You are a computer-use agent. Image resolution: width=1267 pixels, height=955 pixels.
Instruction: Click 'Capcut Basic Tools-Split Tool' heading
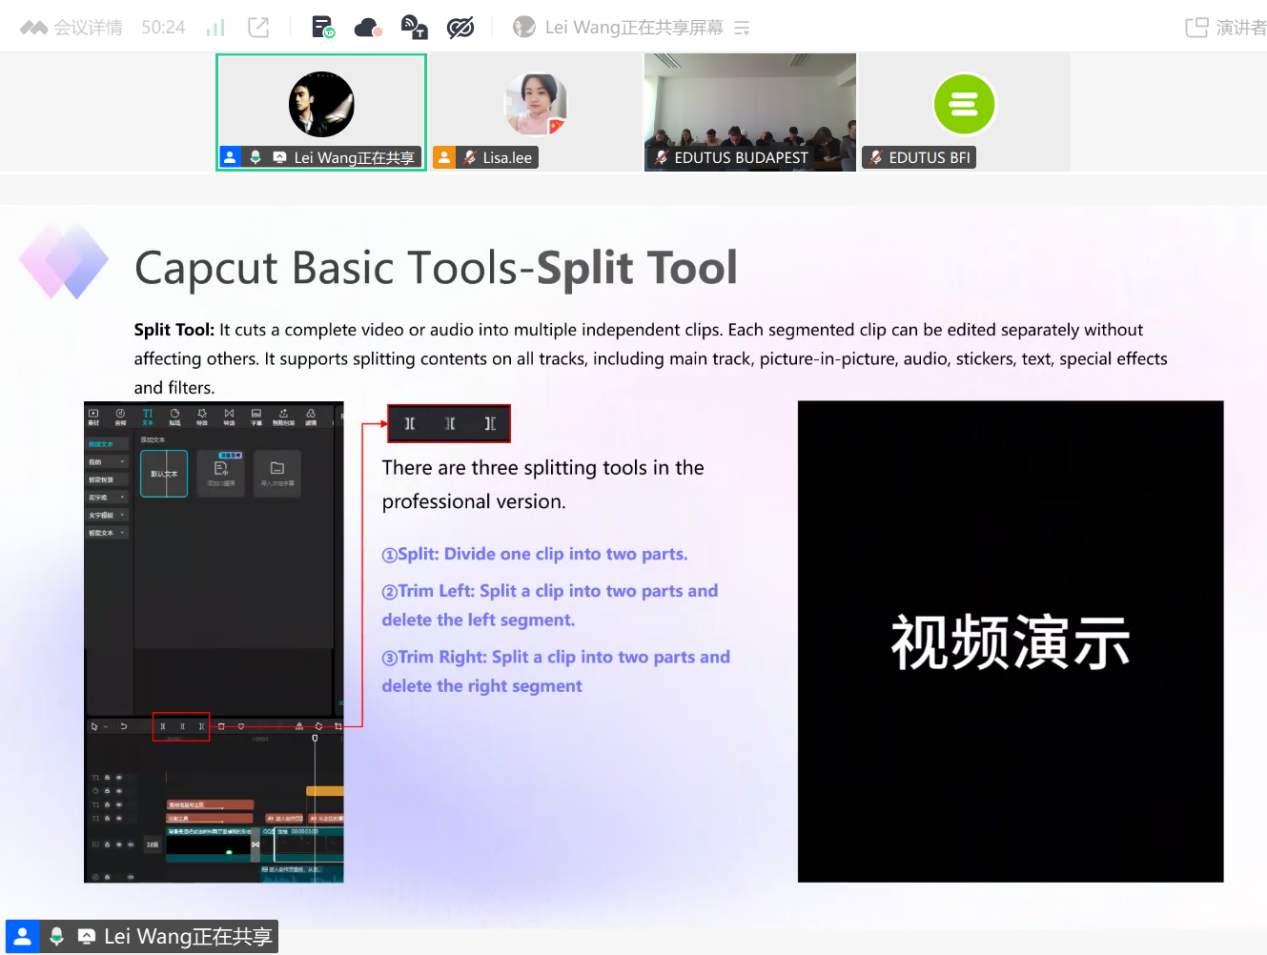coord(436,268)
